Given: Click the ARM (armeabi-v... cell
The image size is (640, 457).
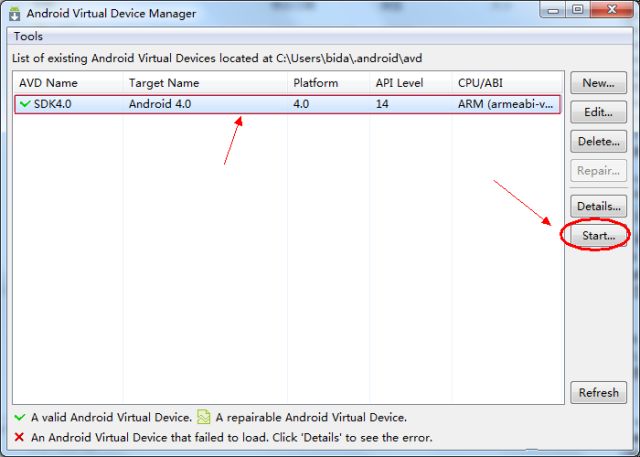Looking at the screenshot, I should coord(505,104).
